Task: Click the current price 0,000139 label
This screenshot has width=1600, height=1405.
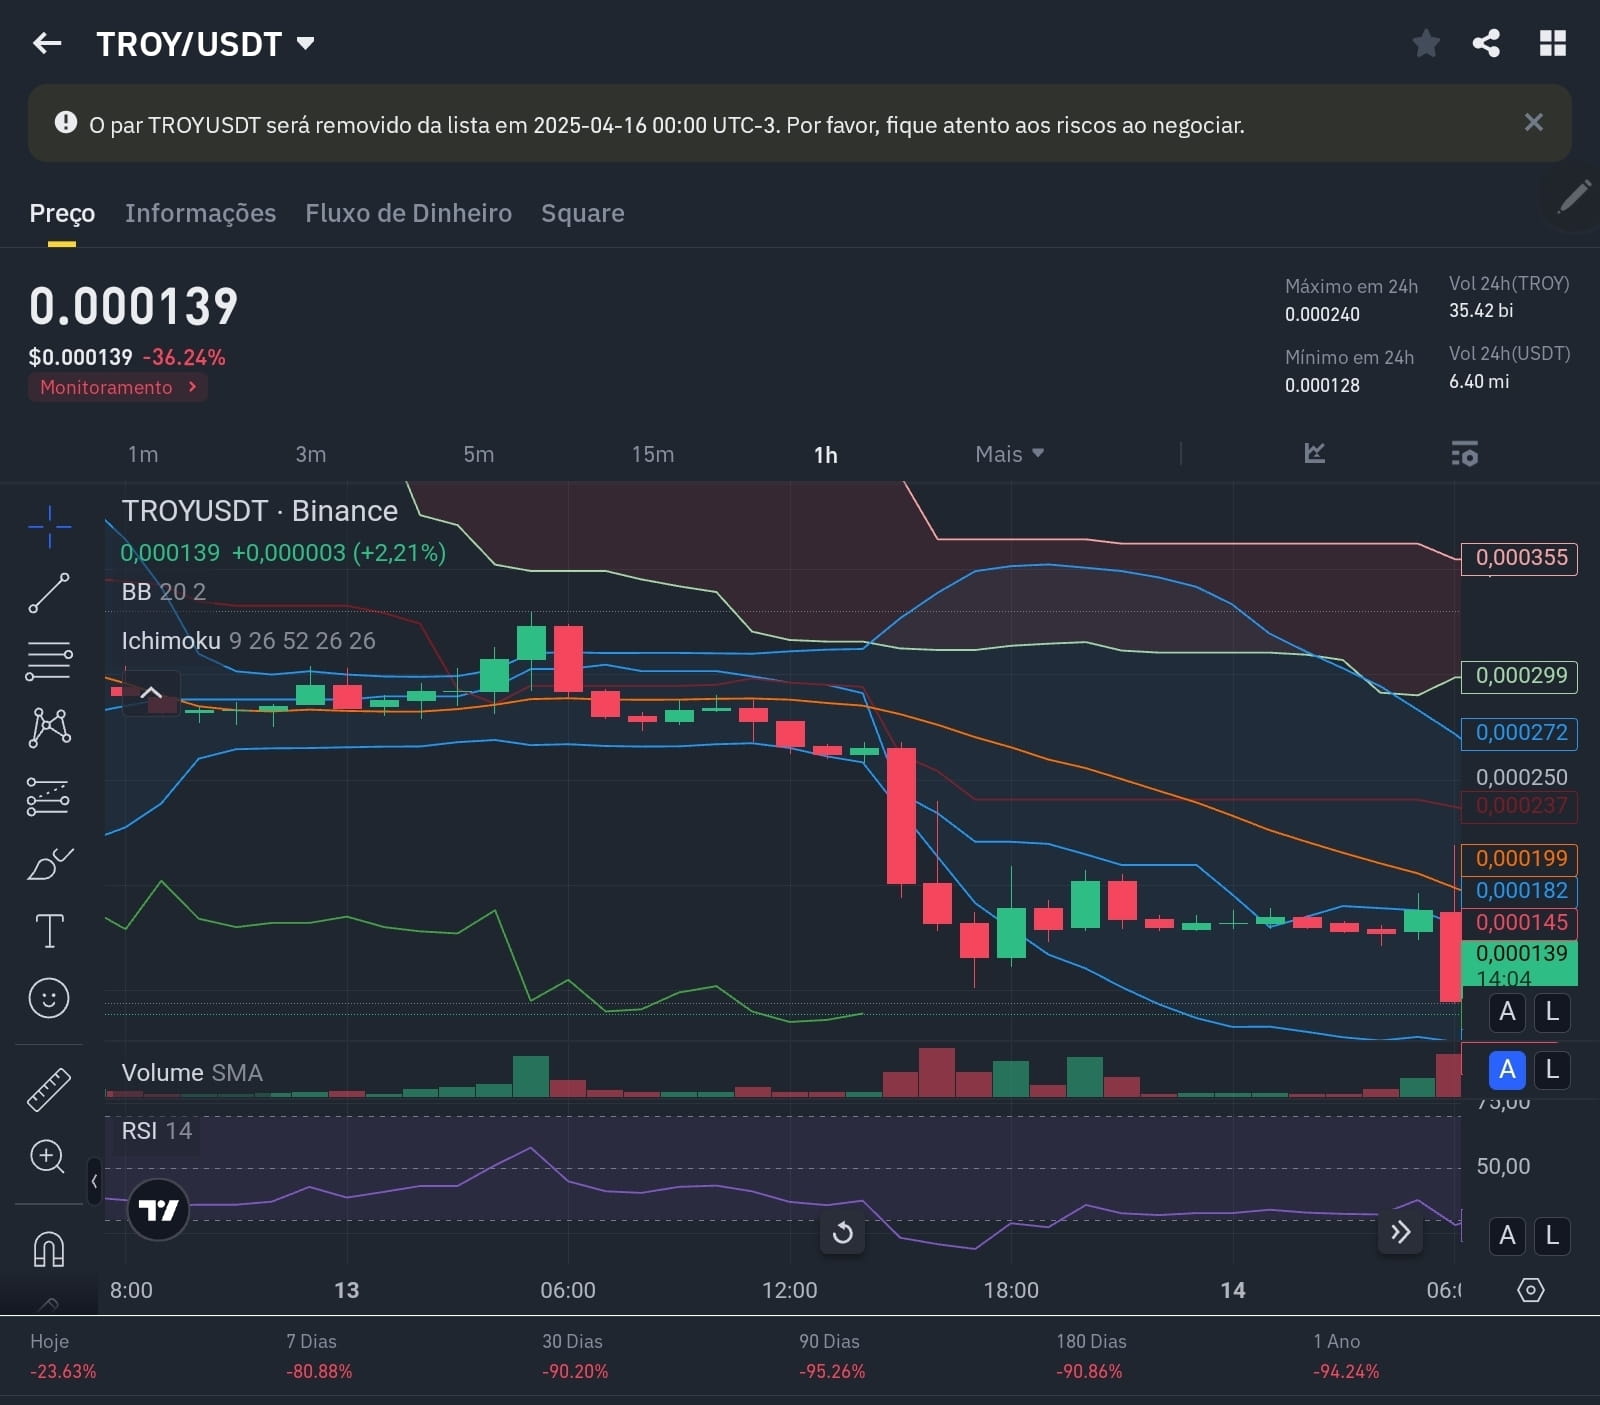Action: click(x=1520, y=964)
